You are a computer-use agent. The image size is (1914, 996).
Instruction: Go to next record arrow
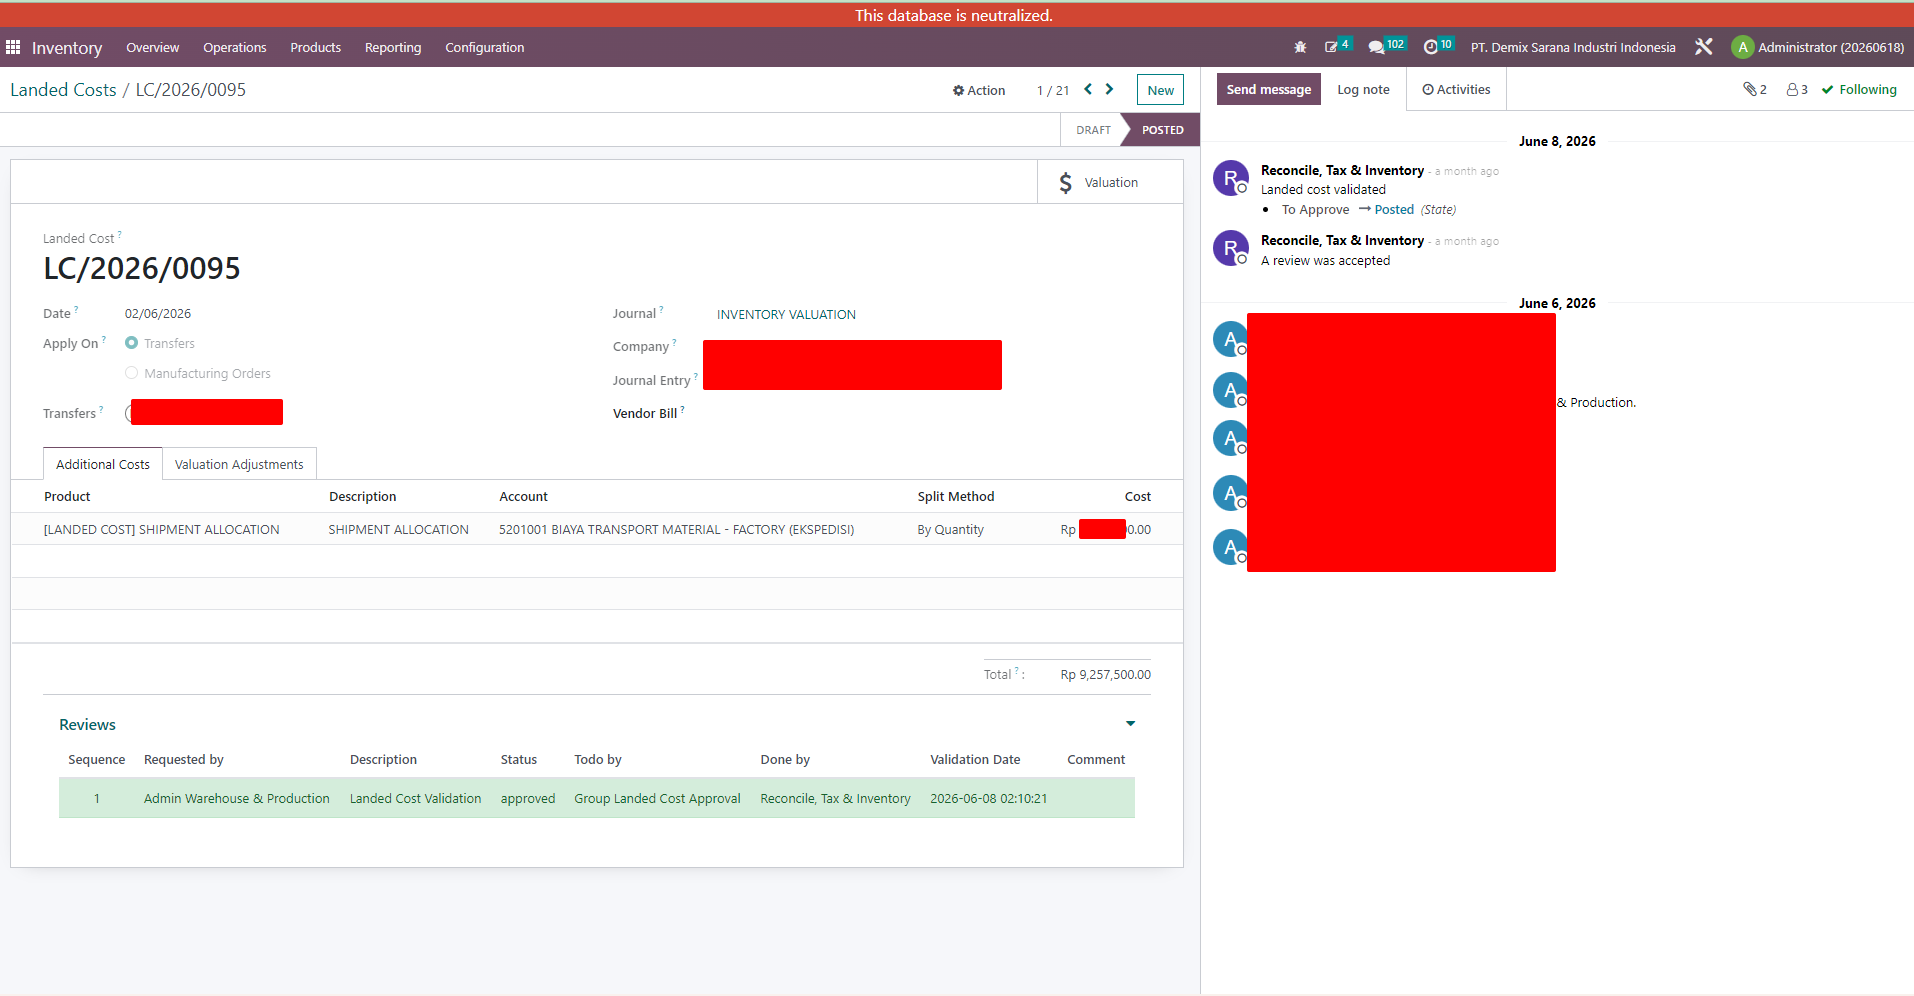1109,89
